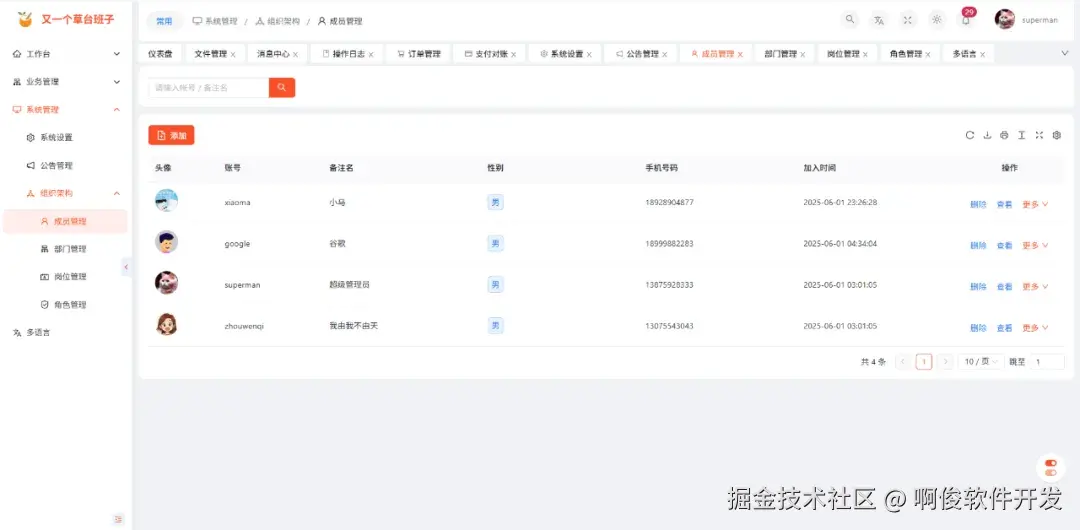Screen dimensions: 1080x530
Task: Open the 10 / 页 page size dropdown
Action: click(x=981, y=362)
